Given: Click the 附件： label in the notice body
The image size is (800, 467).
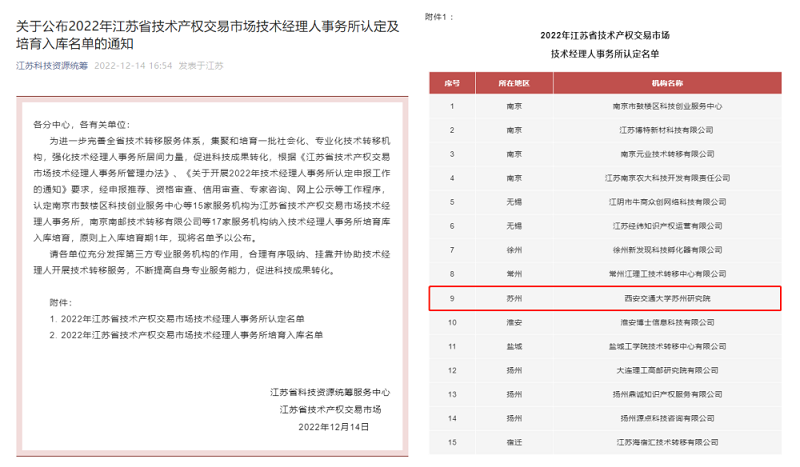Looking at the screenshot, I should [61, 303].
